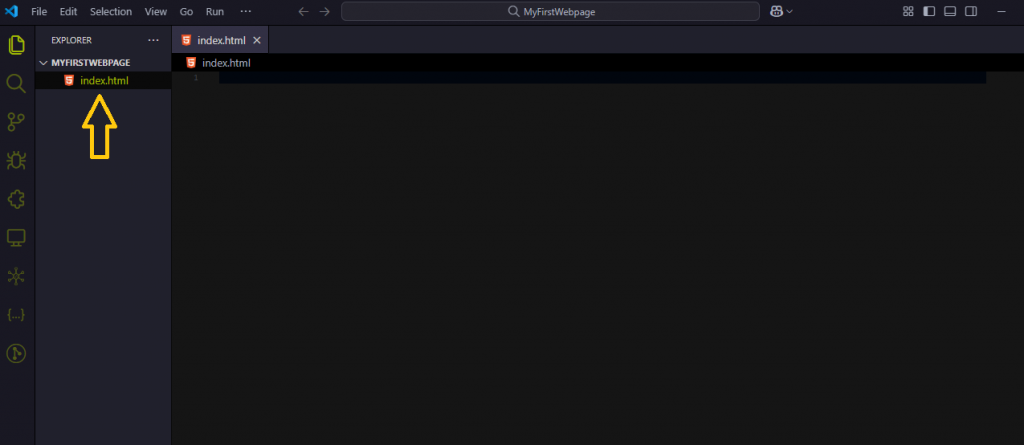Viewport: 1024px width, 445px height.
Task: Close the index.html editor tab
Action: coord(257,40)
